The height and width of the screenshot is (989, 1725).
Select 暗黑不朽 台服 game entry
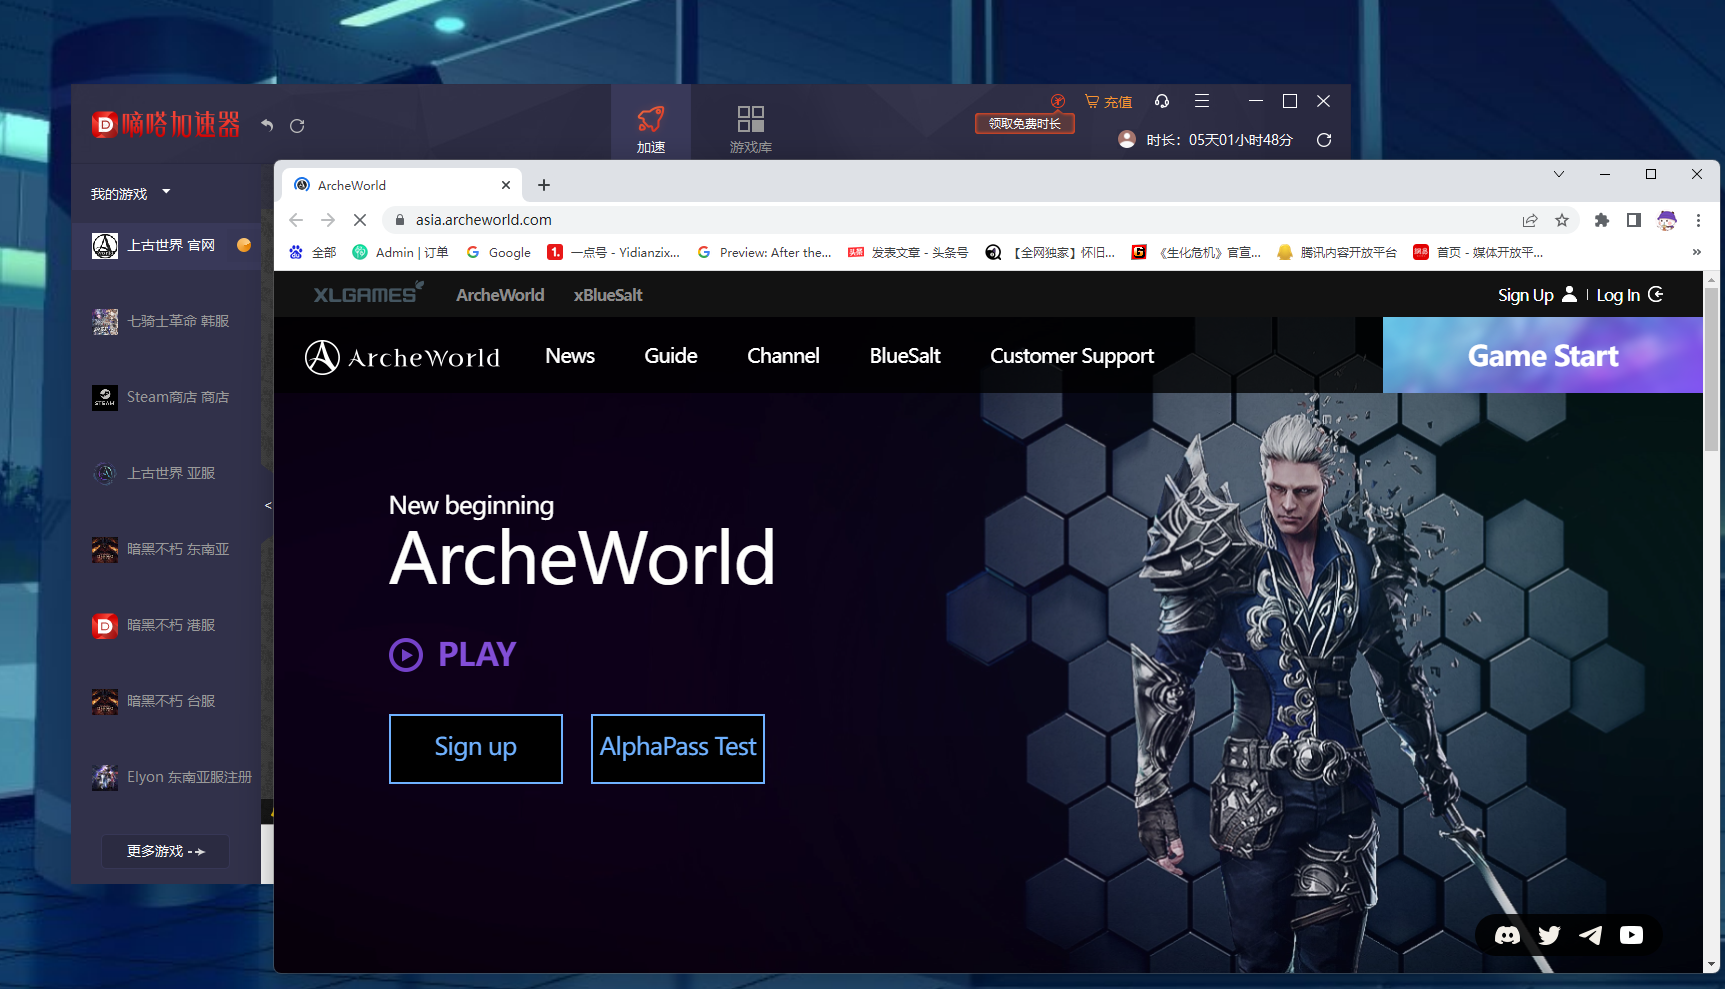(x=167, y=701)
